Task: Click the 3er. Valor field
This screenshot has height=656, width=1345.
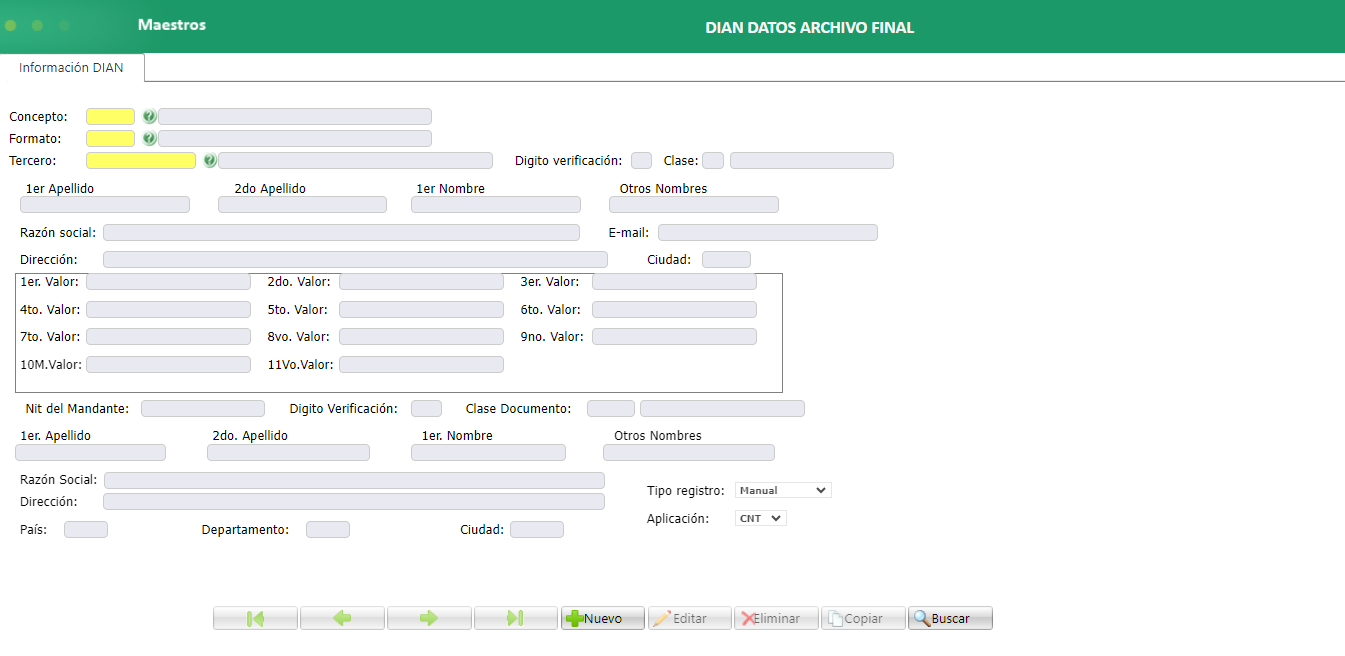Action: tap(674, 282)
